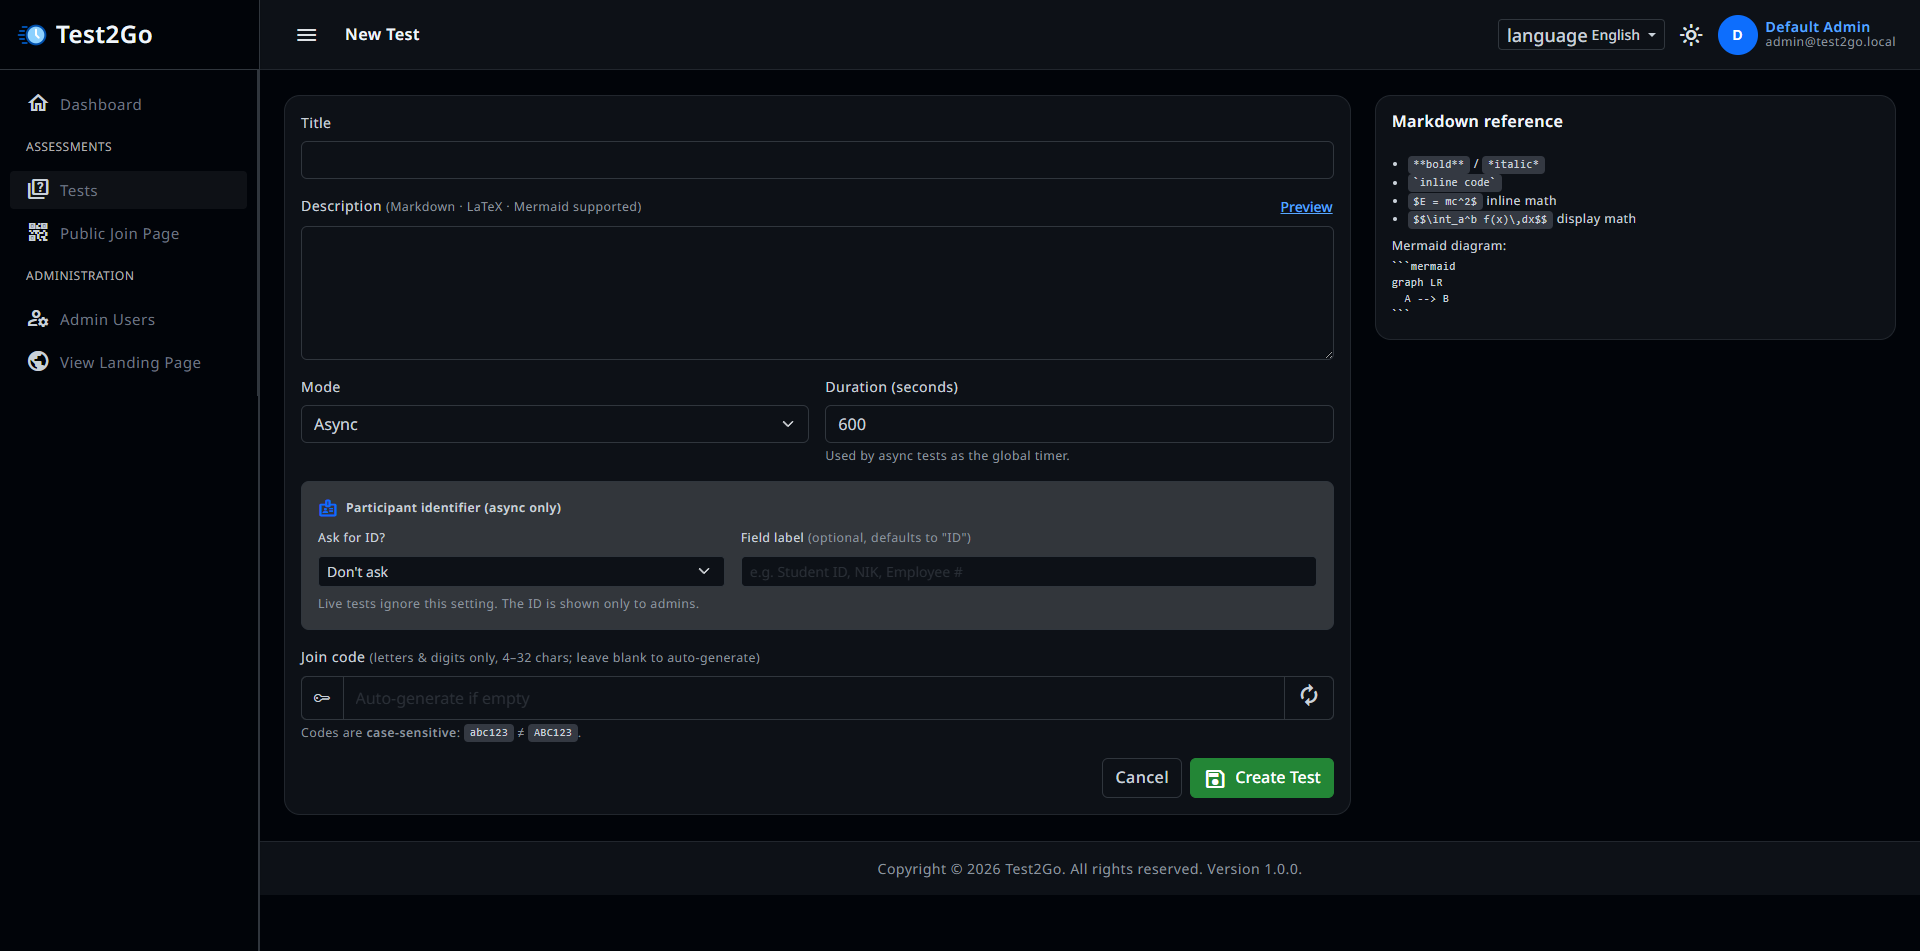Click the Dashboard home icon
Viewport: 1920px width, 951px height.
[x=38, y=103]
